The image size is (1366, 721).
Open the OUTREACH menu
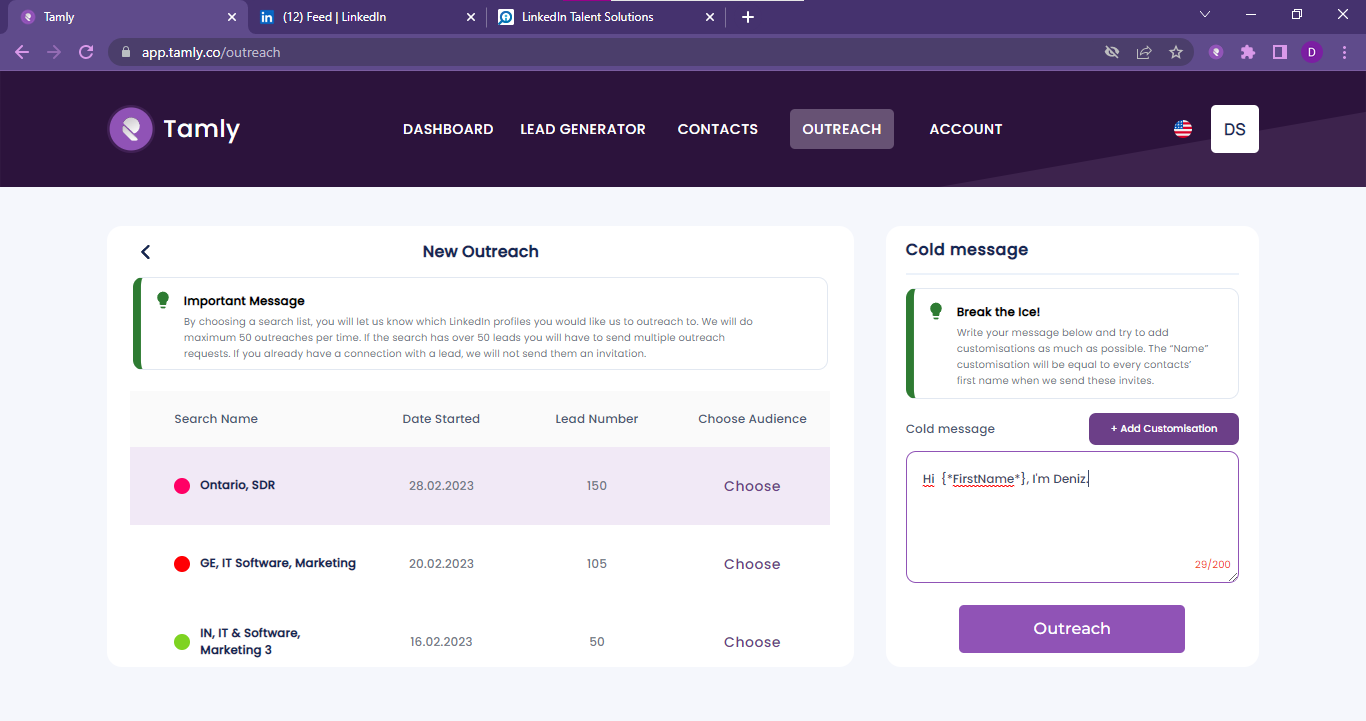coord(842,129)
